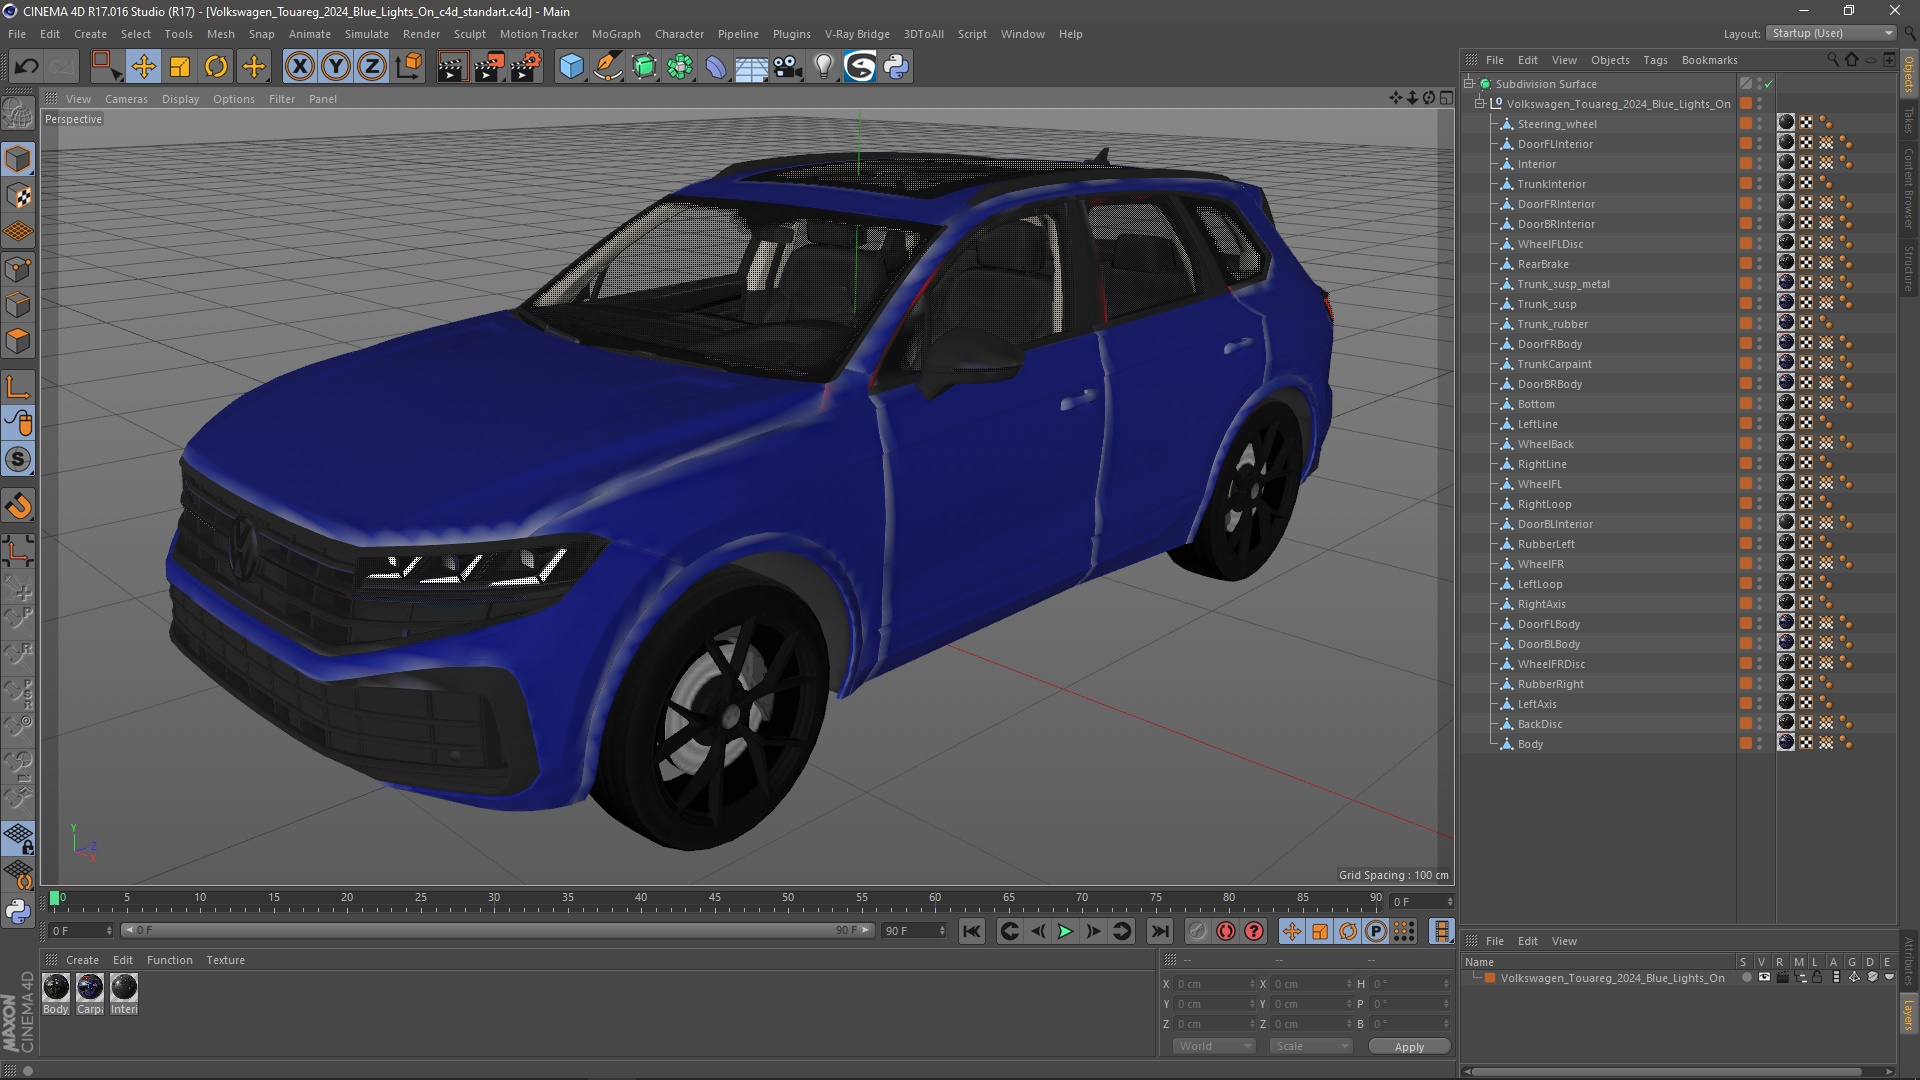Go to end of animation

(1160, 931)
